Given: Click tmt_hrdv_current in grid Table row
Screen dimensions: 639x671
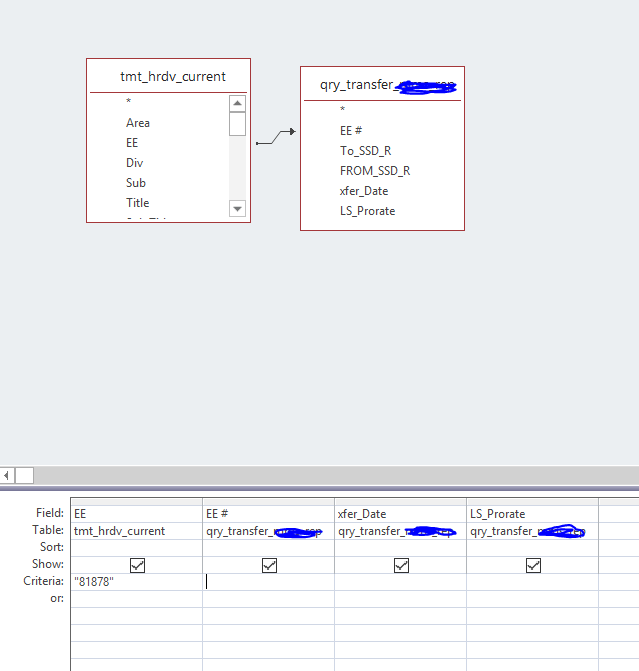Looking at the screenshot, I should pyautogui.click(x=137, y=531).
